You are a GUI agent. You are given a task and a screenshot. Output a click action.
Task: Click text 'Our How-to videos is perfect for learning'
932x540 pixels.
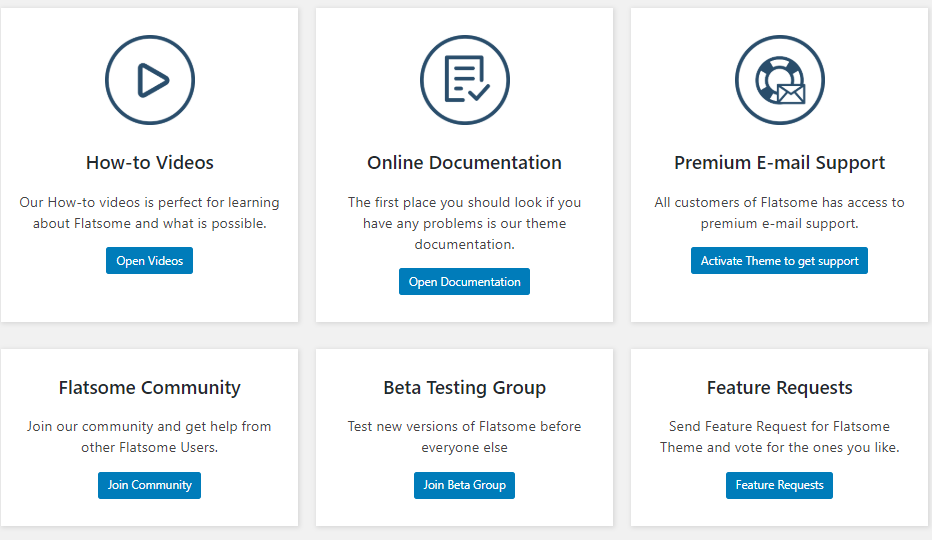(x=149, y=203)
